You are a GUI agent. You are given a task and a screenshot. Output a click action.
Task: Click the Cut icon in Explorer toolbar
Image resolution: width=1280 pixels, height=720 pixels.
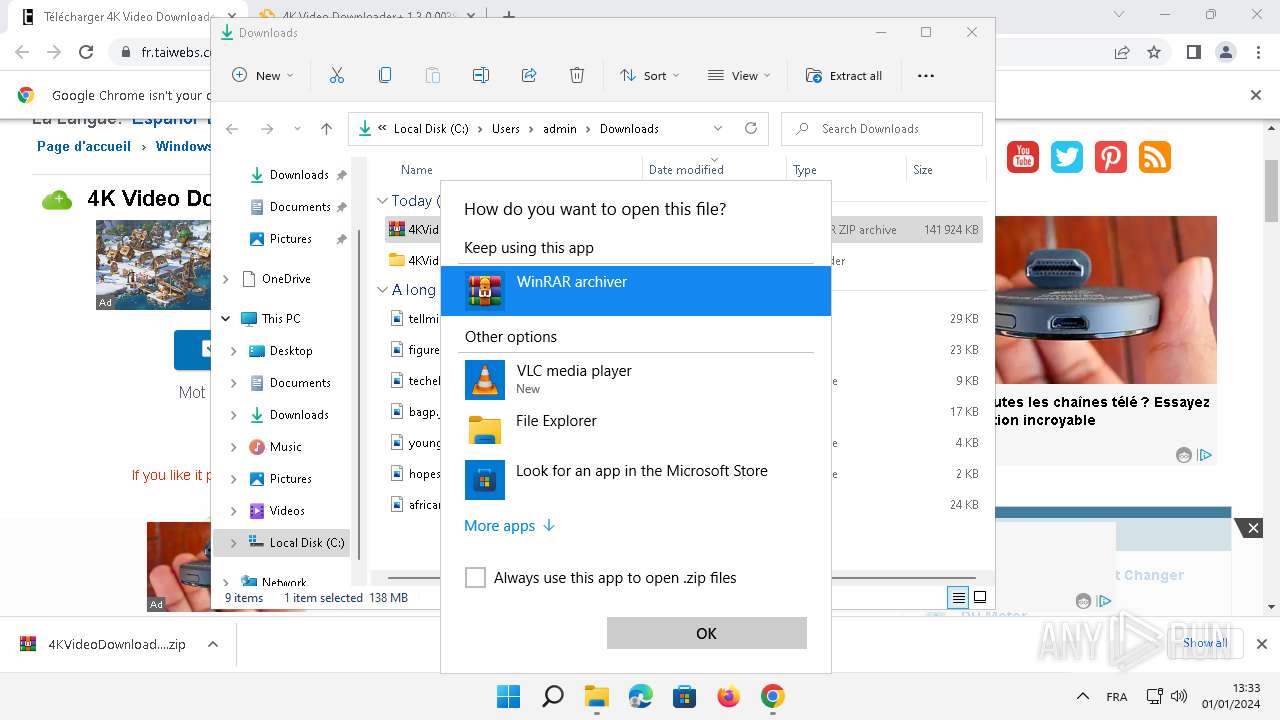tap(337, 75)
